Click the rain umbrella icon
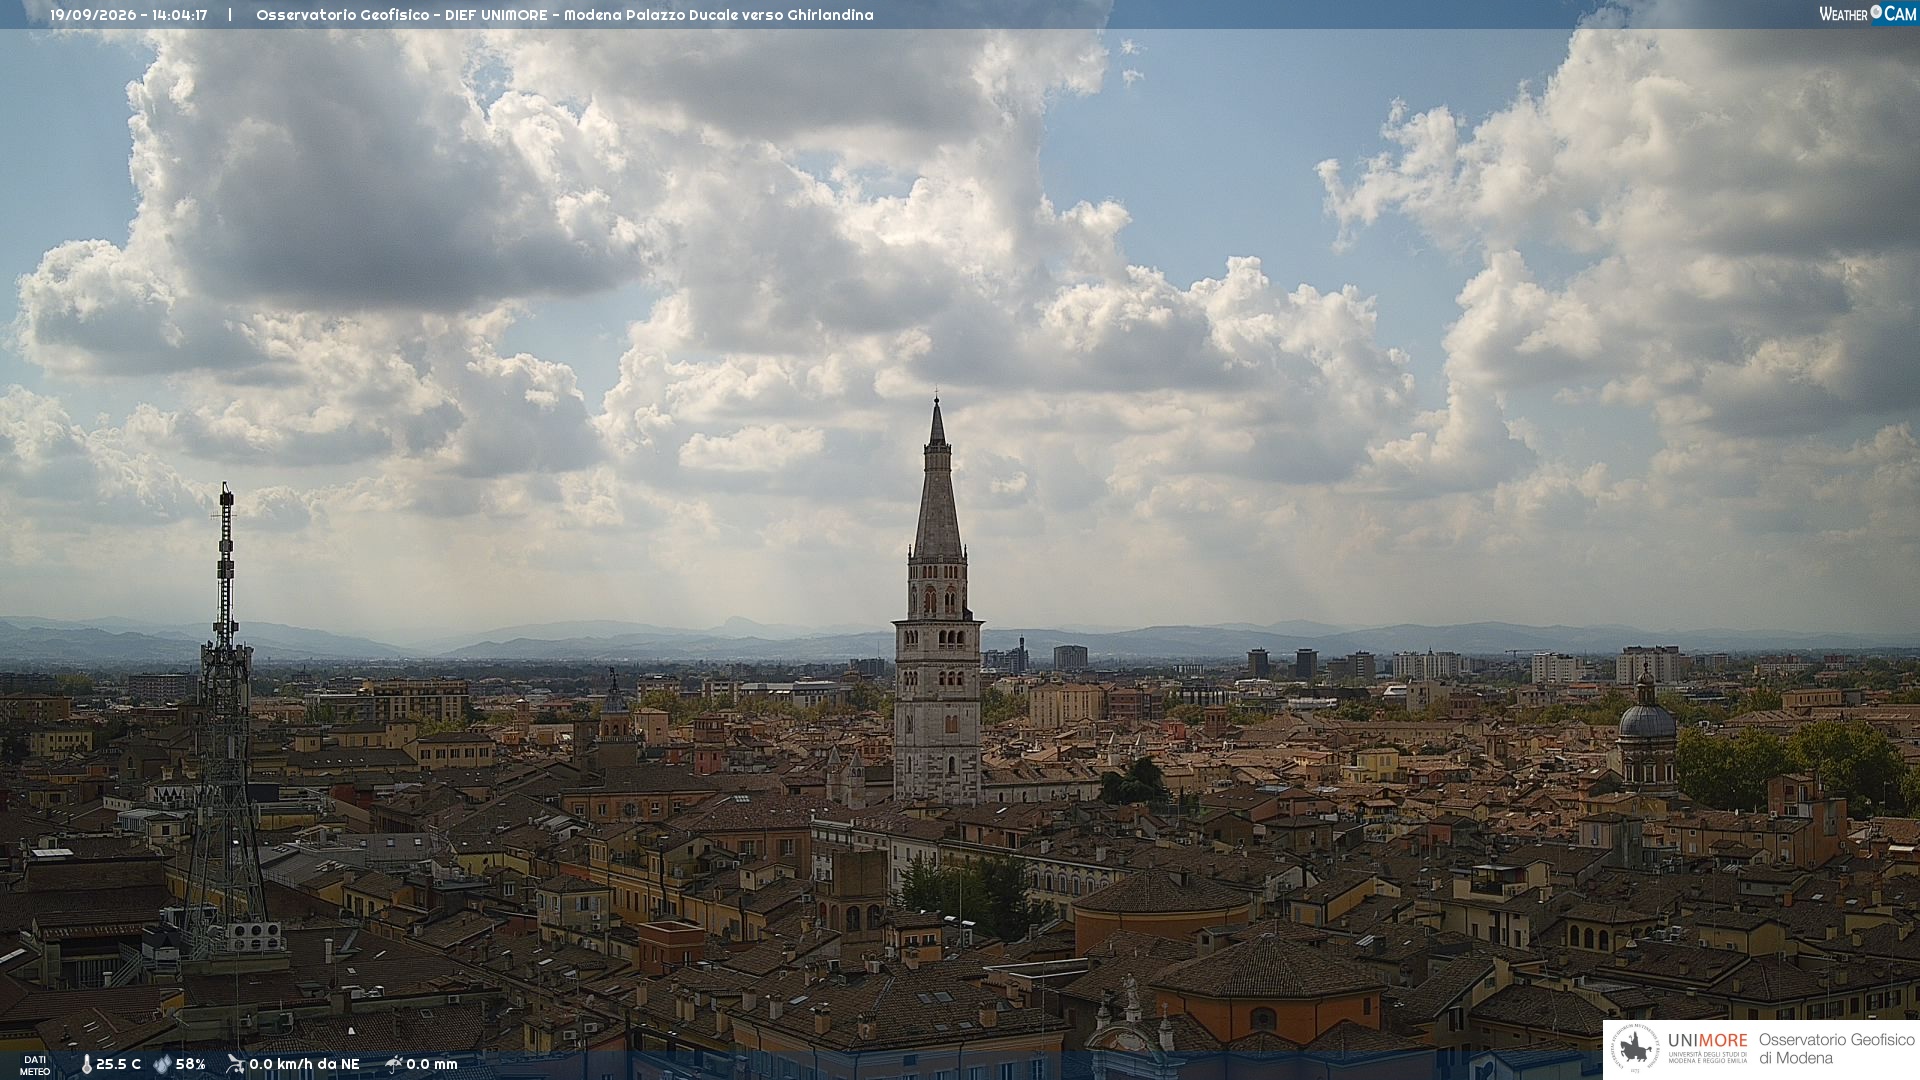 393,1064
